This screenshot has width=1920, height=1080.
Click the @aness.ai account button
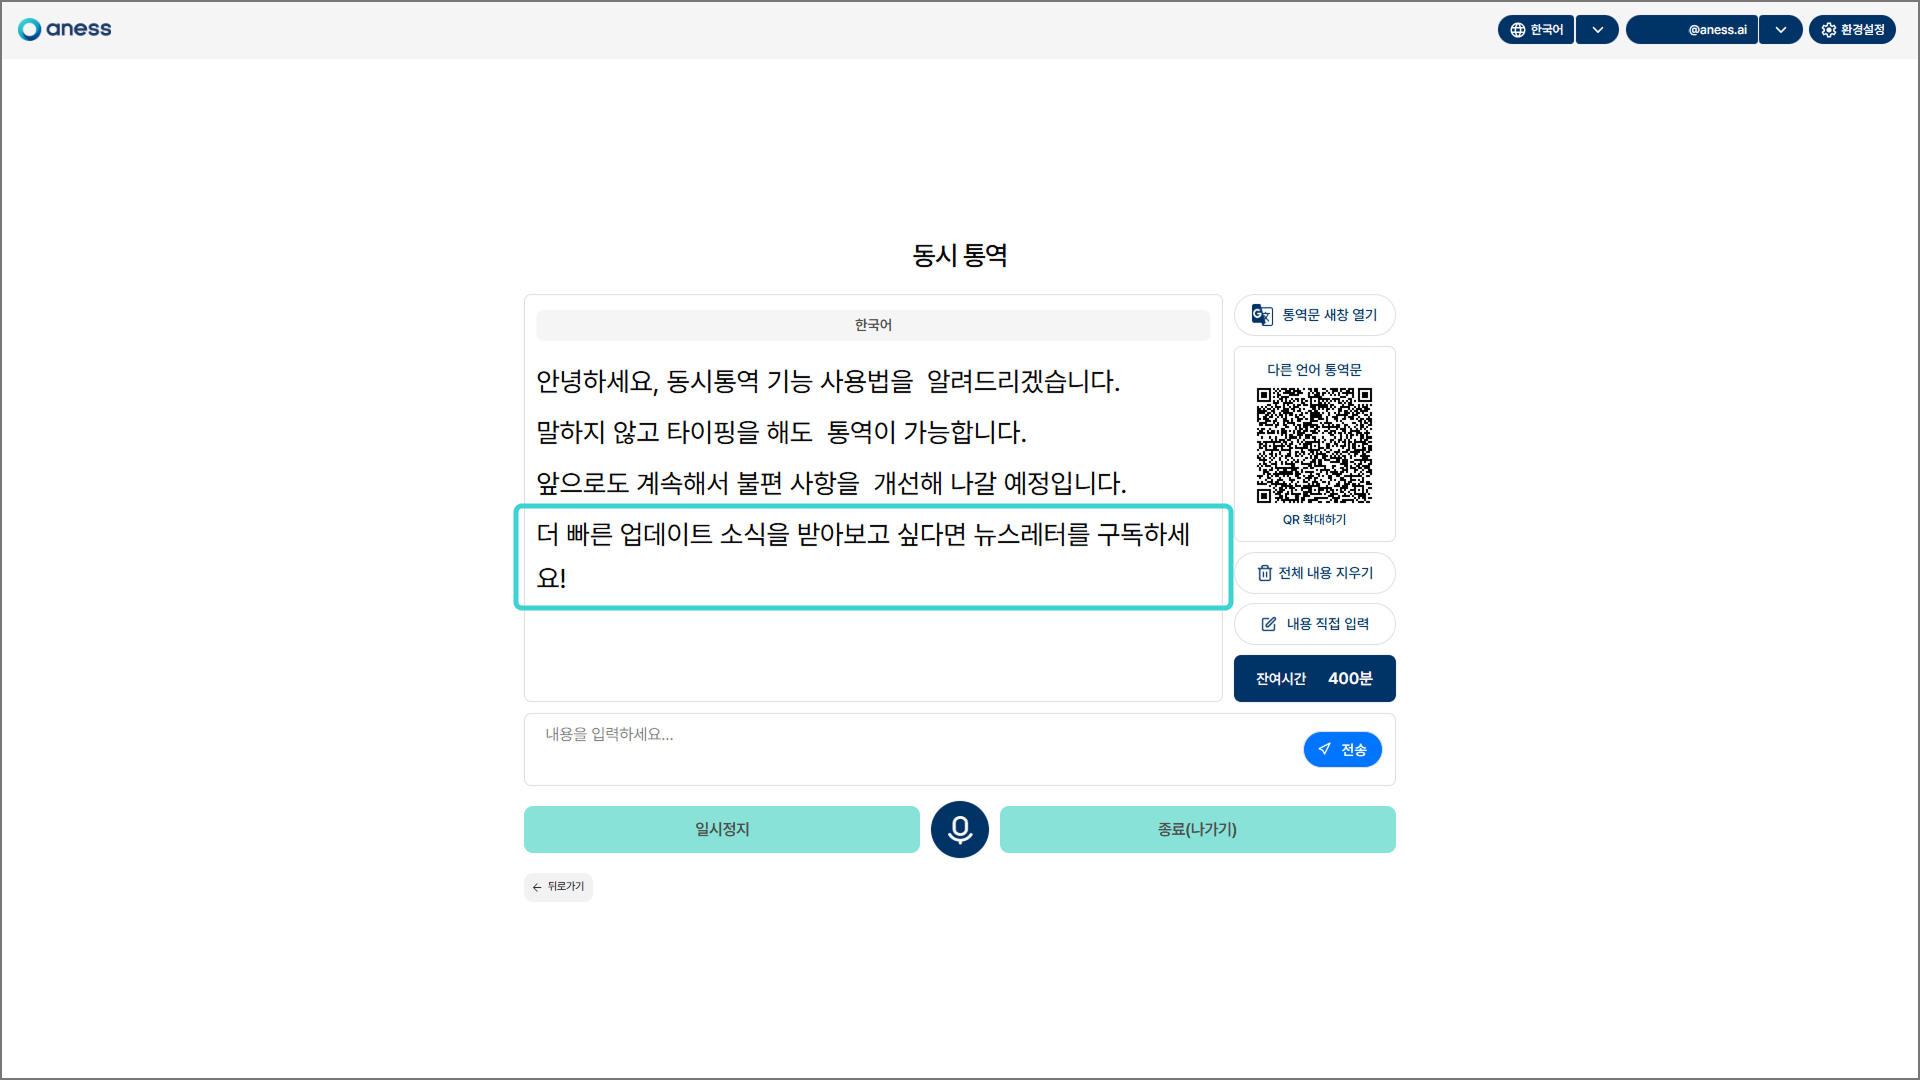[1692, 30]
